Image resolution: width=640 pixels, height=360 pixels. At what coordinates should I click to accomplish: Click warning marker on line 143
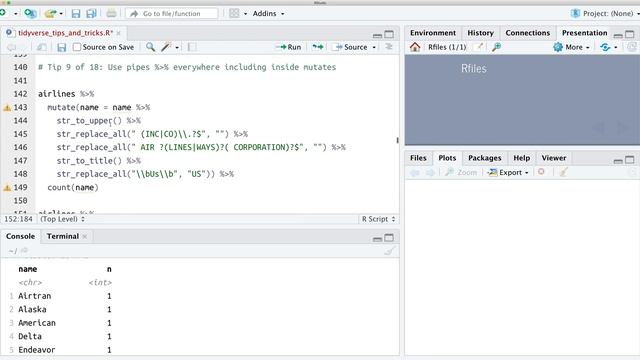pos(7,108)
